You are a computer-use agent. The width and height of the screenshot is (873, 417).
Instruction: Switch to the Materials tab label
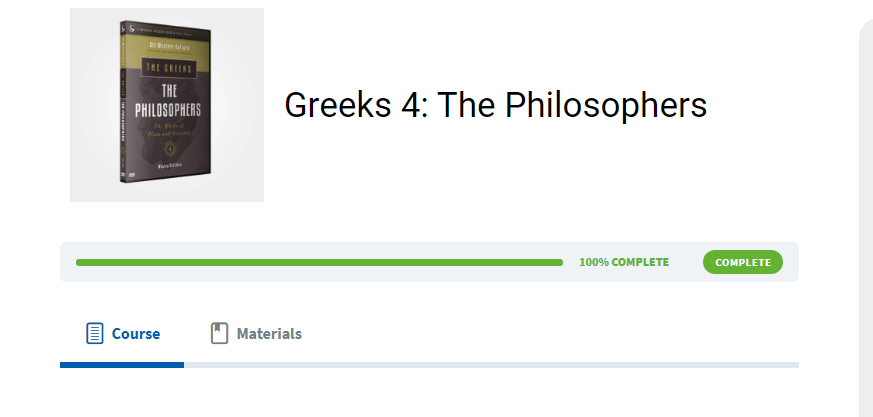click(x=269, y=334)
